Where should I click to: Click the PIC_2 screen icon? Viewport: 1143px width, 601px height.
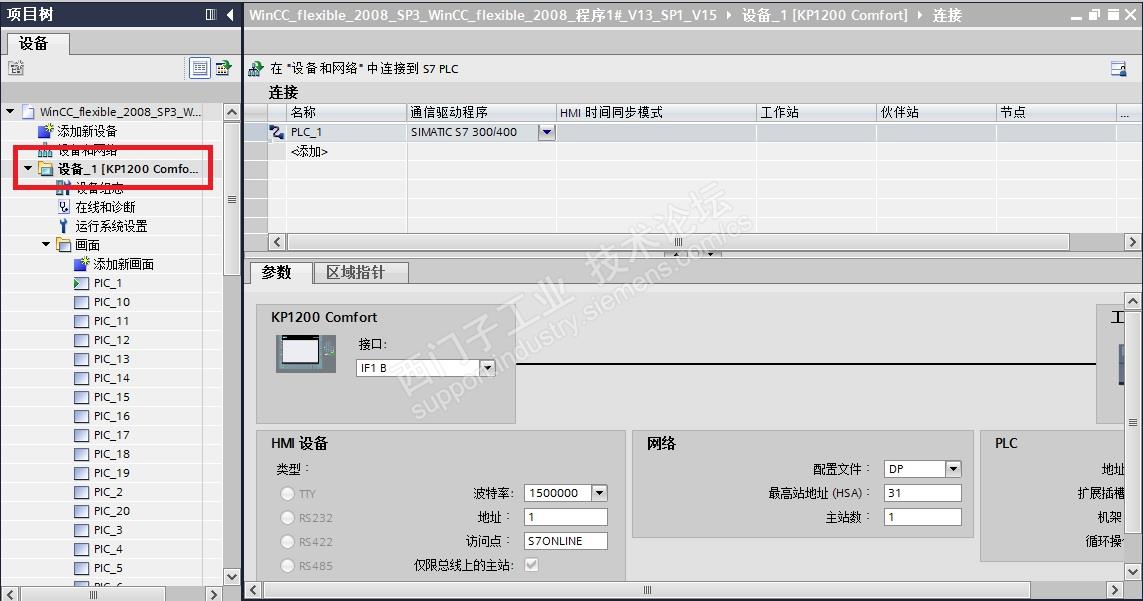(82, 492)
